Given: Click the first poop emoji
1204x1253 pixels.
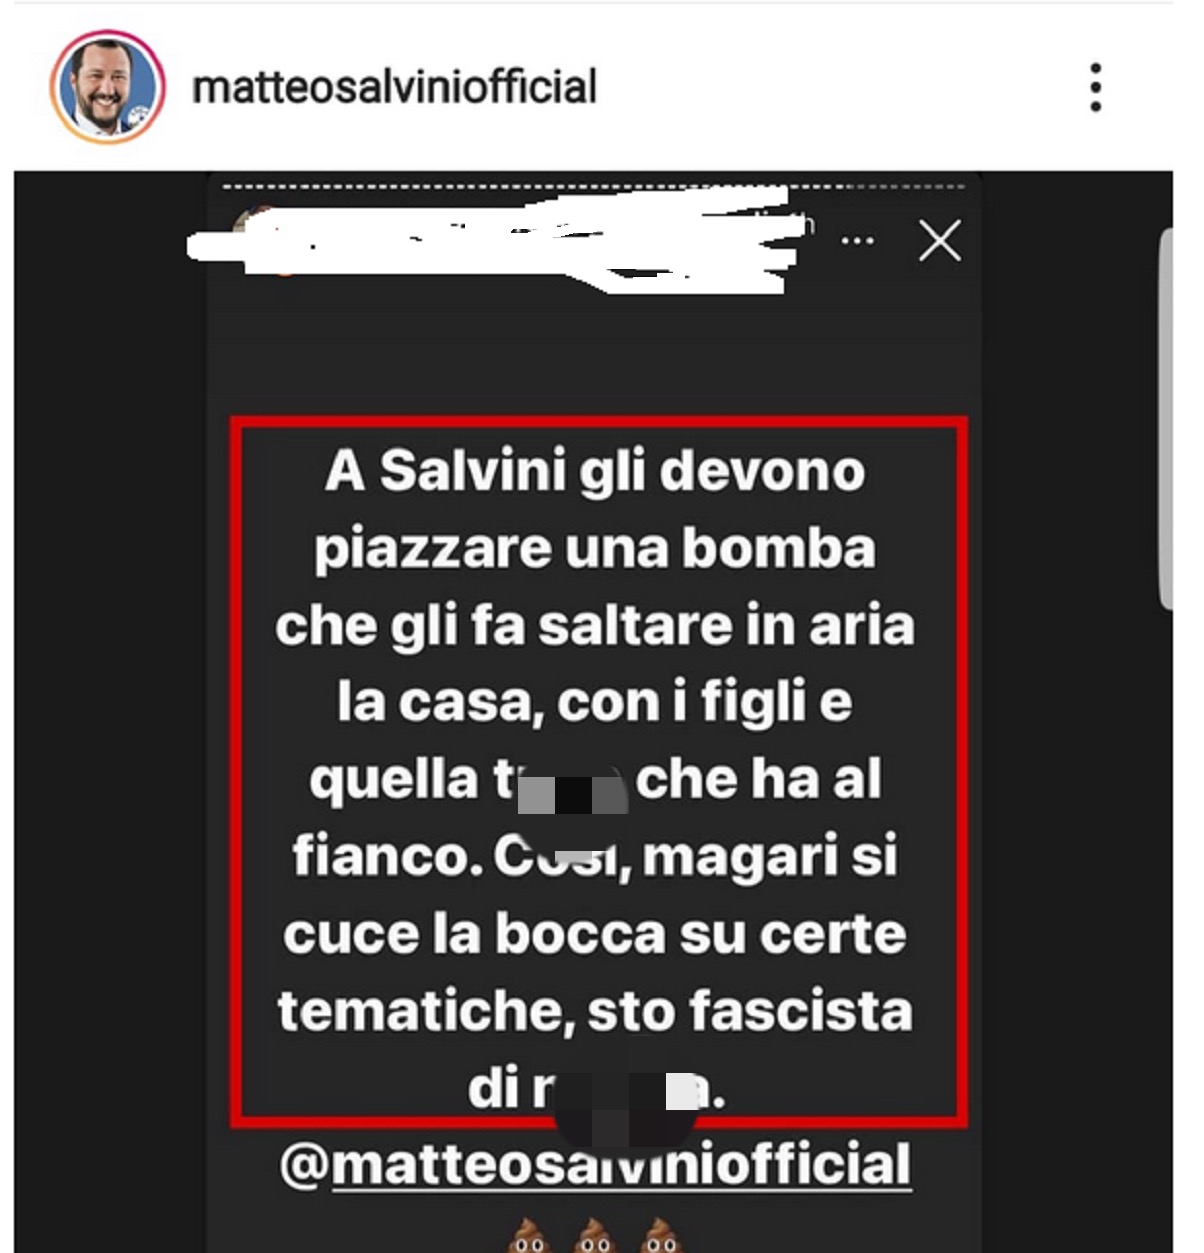Looking at the screenshot, I should click(x=529, y=1236).
